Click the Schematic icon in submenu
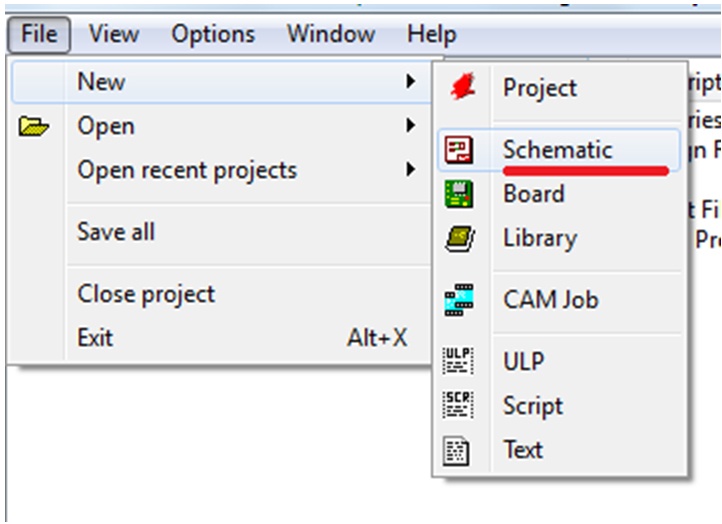The image size is (722, 524). click(x=458, y=150)
